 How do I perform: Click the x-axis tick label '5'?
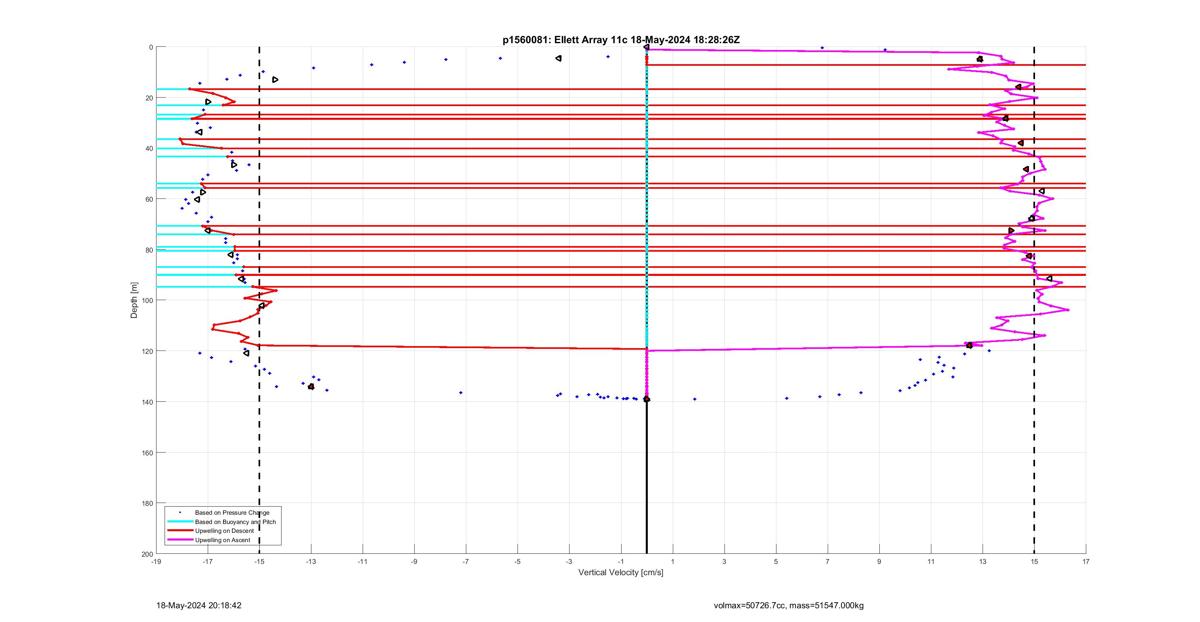[776, 562]
